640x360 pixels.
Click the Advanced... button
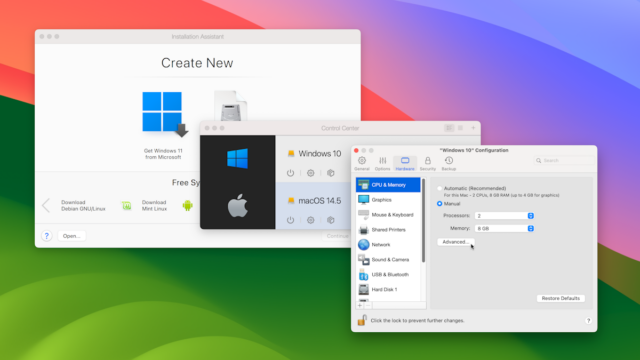456,242
